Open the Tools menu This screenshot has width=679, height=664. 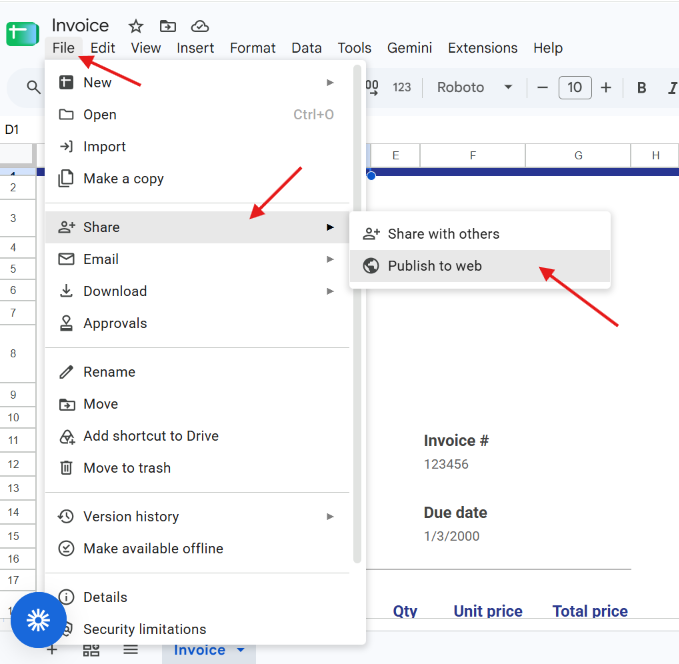pos(354,48)
